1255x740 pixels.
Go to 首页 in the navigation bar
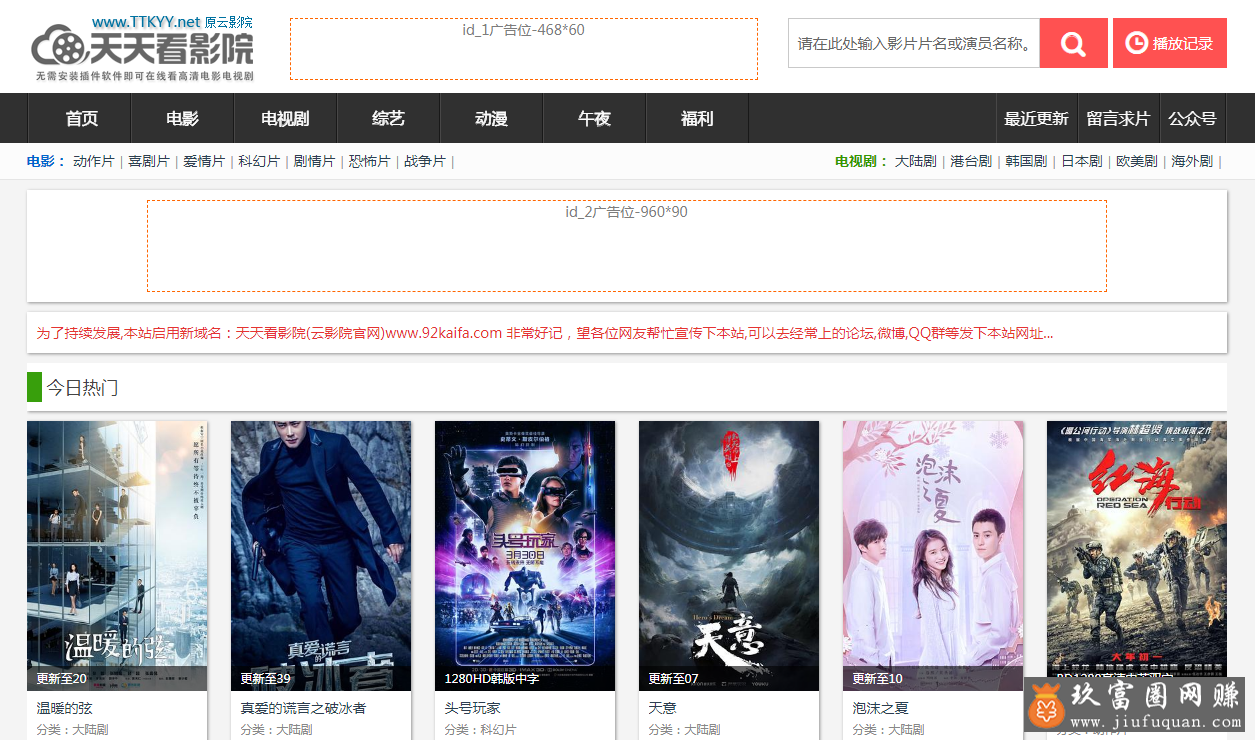[x=82, y=118]
